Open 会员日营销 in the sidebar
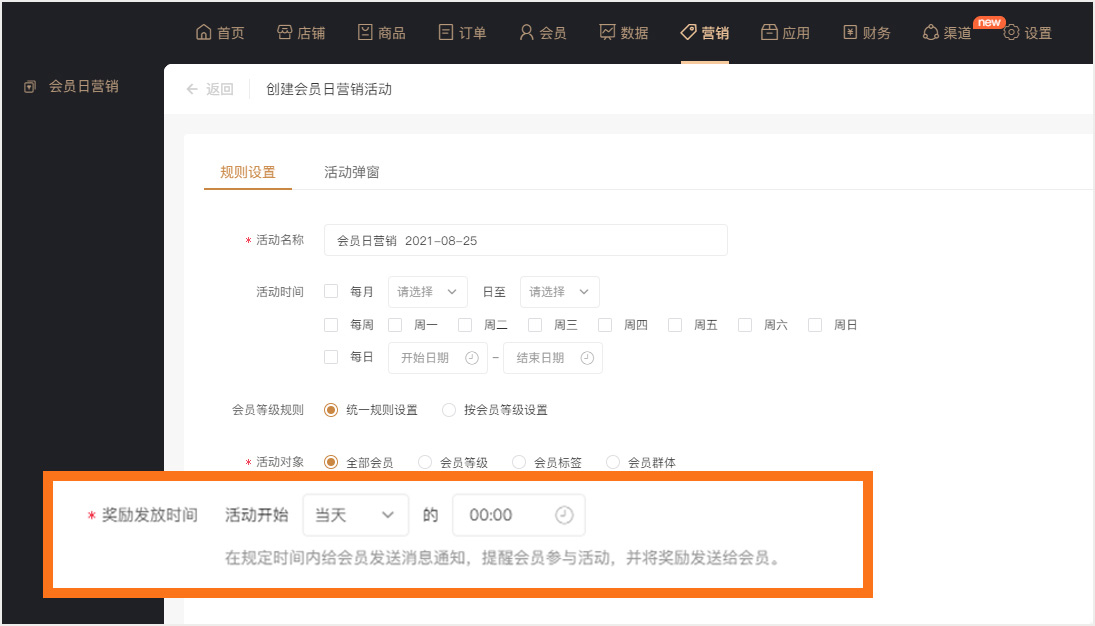 pos(83,86)
